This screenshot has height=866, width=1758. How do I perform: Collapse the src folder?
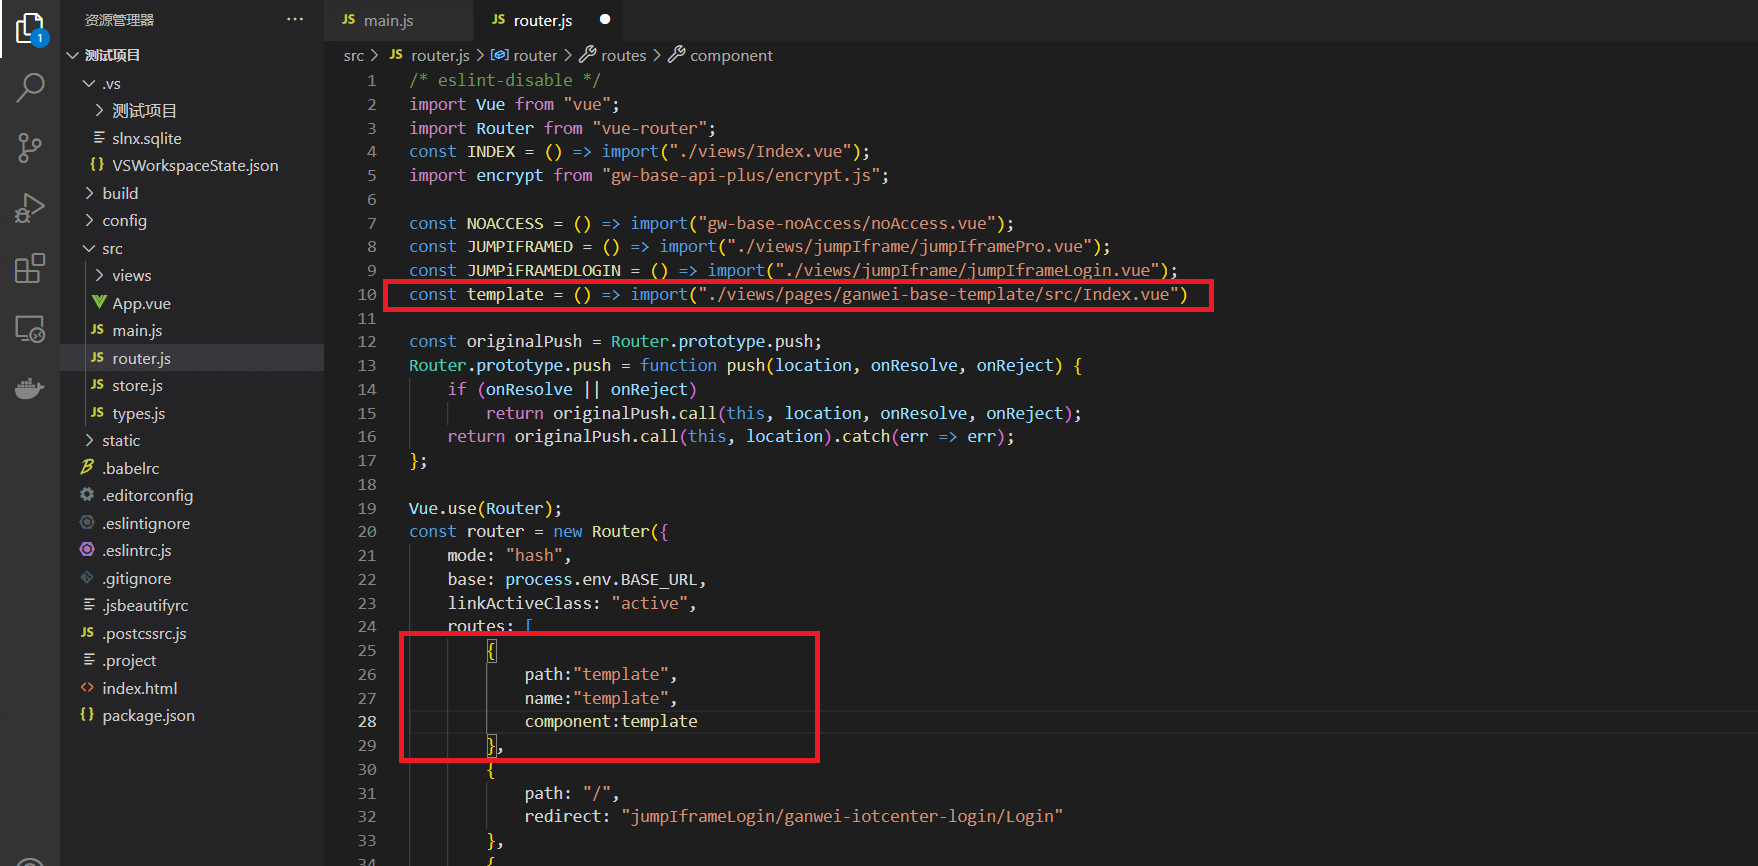tap(112, 248)
